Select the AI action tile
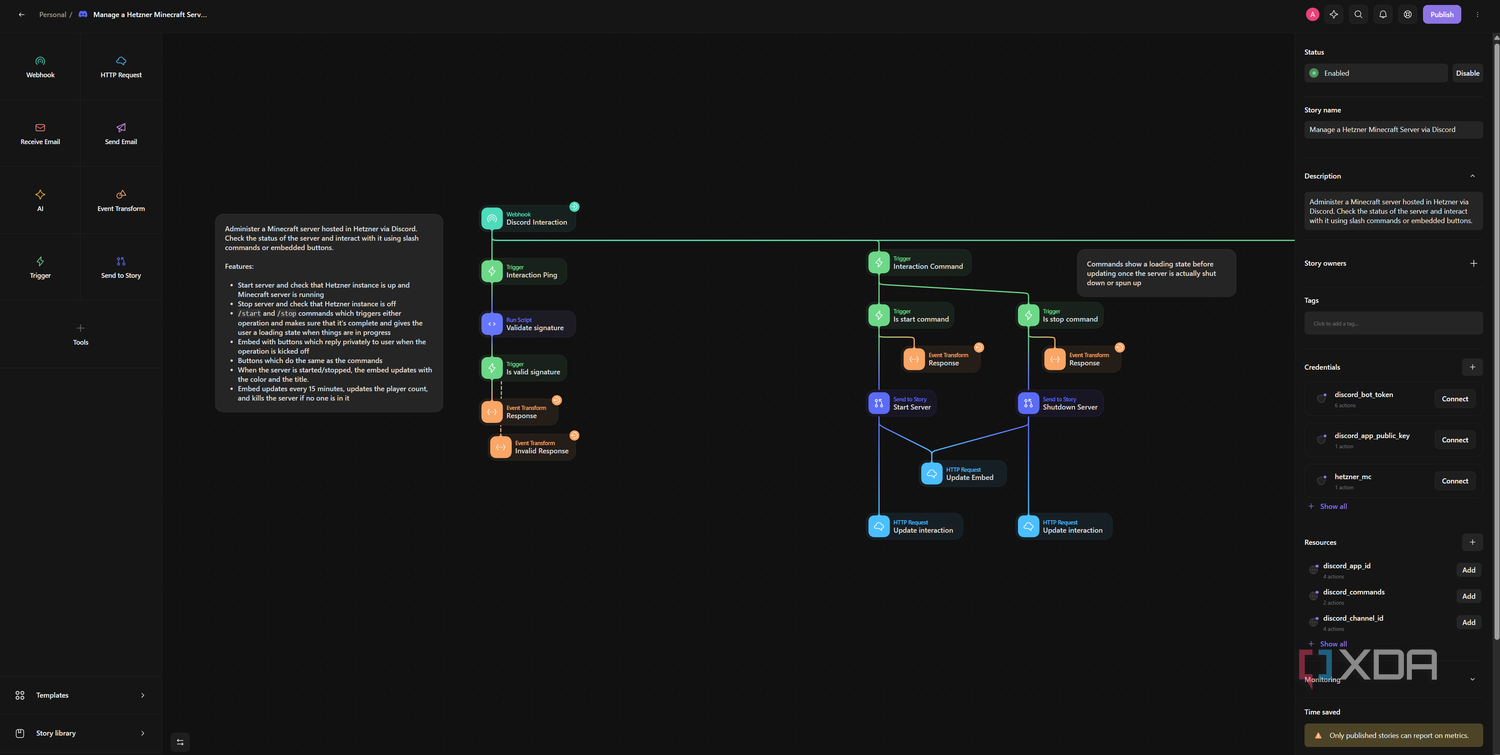This screenshot has width=1500, height=755. pos(40,201)
